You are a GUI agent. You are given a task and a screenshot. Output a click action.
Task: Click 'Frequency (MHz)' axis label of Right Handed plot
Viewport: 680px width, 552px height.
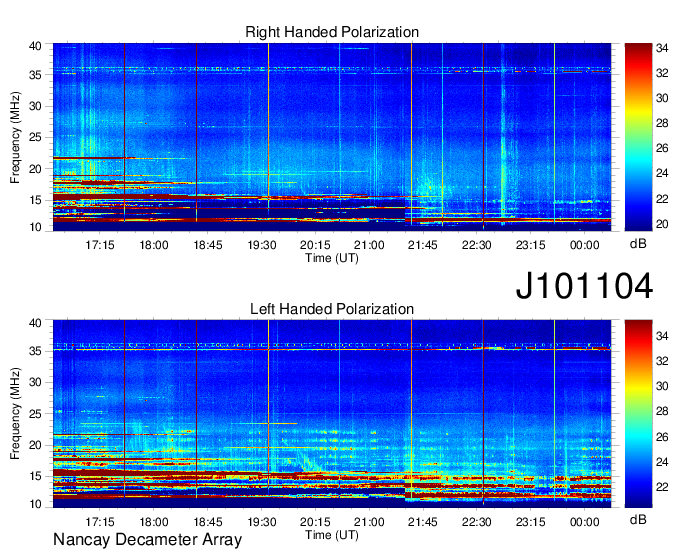click(15, 137)
